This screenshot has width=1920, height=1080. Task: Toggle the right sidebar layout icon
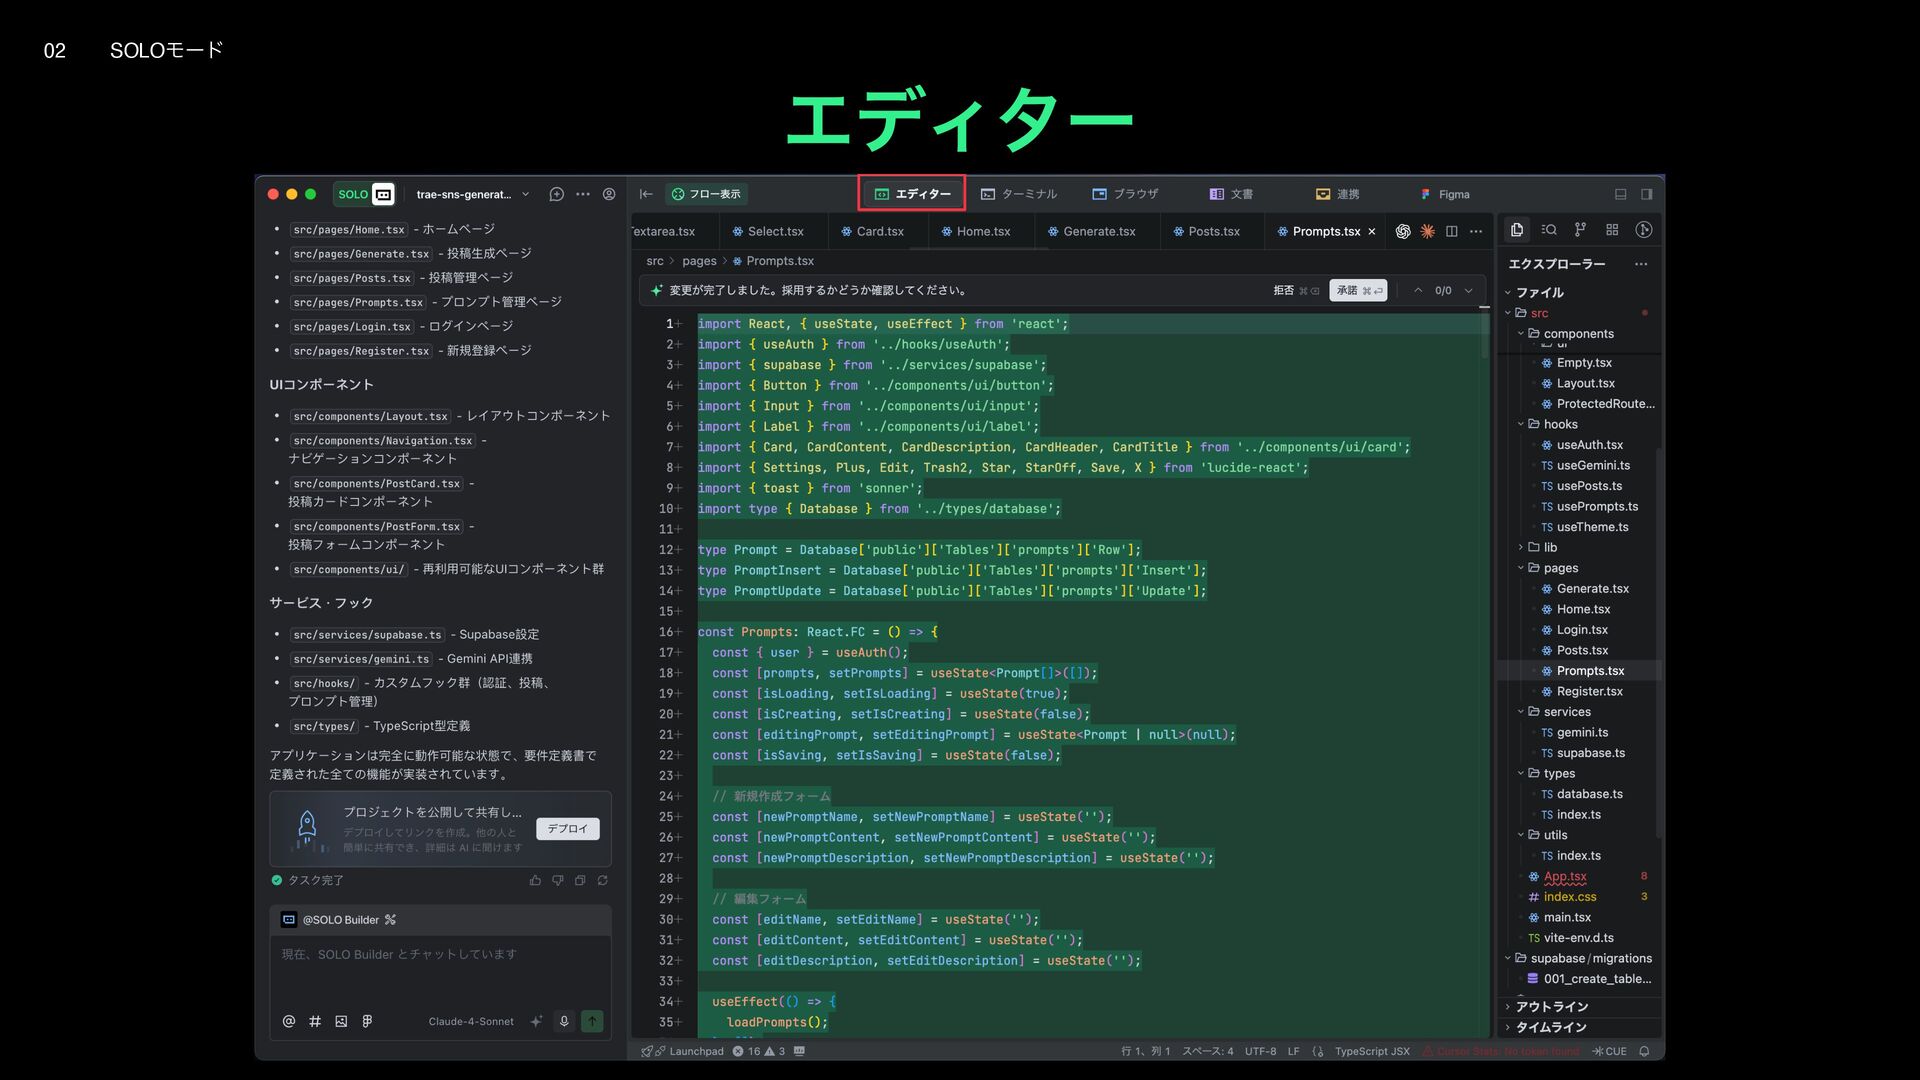tap(1646, 194)
